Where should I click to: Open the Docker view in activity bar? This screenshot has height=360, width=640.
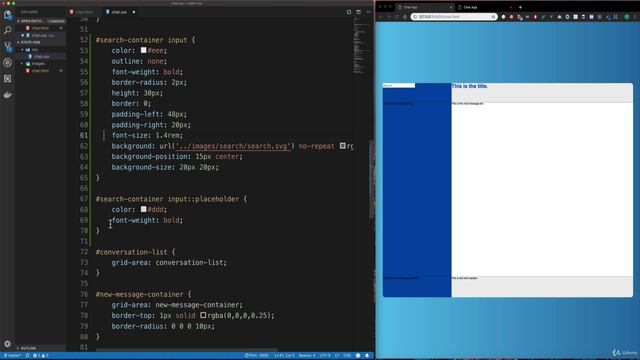tap(7, 95)
